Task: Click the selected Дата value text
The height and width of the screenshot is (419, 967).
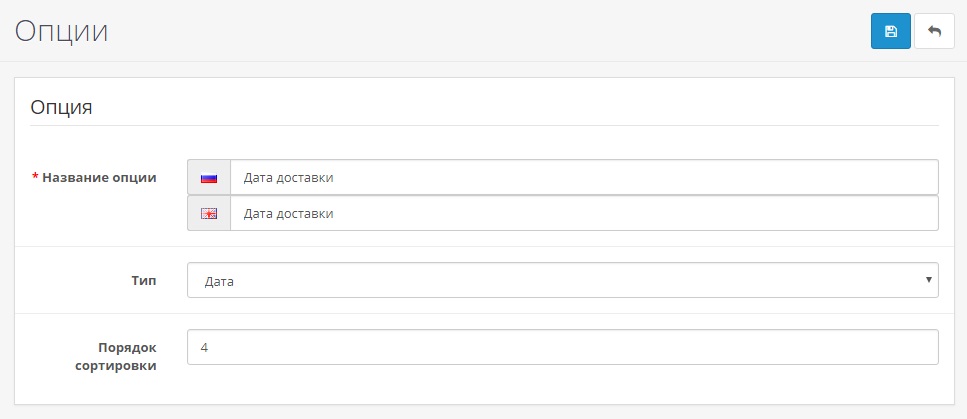Action: (219, 282)
